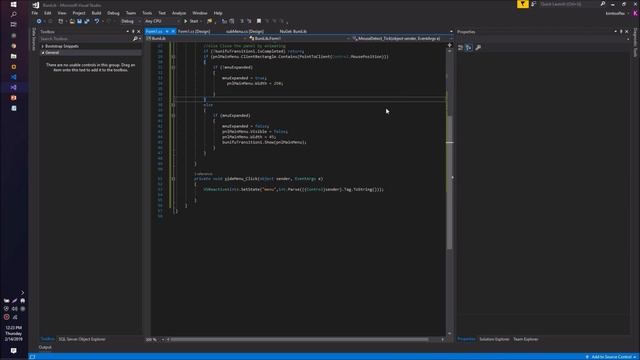
Task: Open the BuniLib project scope dropdown
Action: pyautogui.click(x=197, y=38)
